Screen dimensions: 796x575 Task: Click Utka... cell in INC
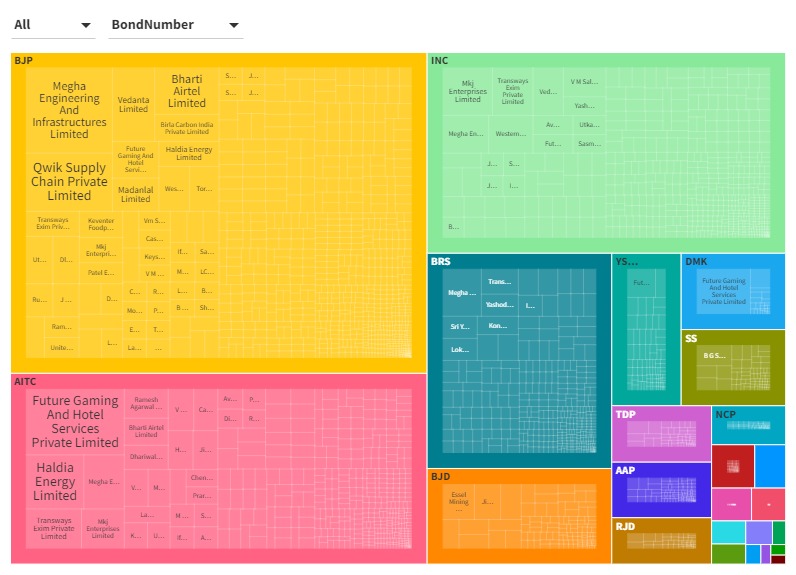tap(589, 125)
